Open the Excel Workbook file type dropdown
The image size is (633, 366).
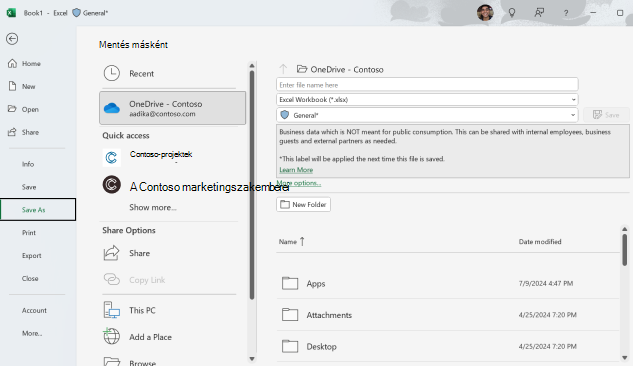point(427,100)
